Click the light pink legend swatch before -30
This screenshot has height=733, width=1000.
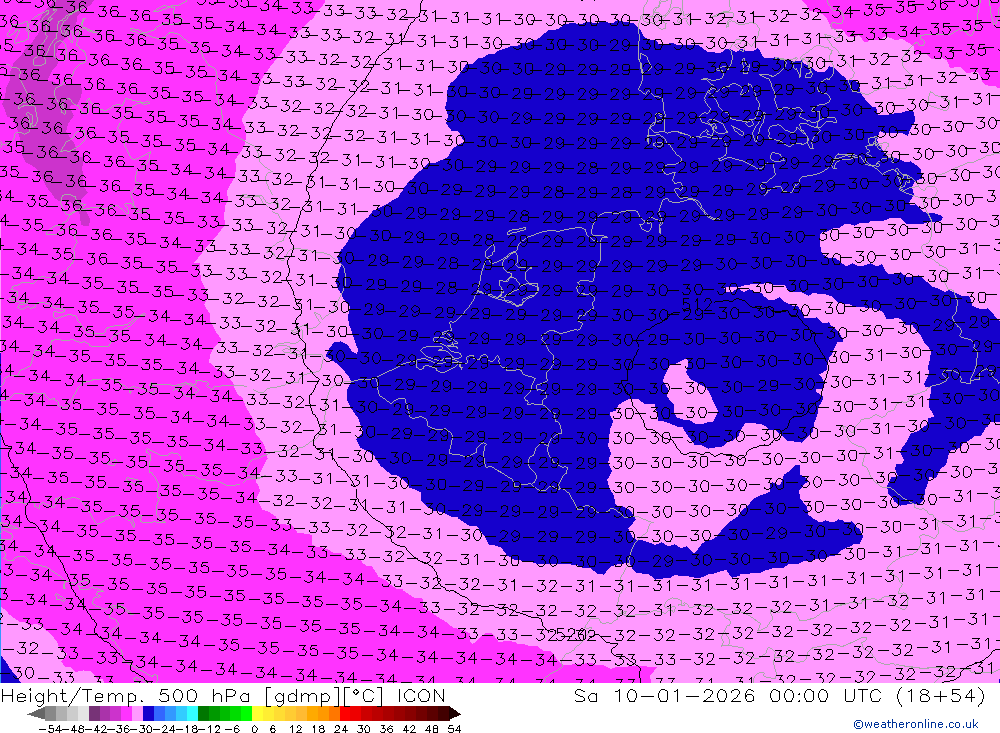tap(137, 713)
